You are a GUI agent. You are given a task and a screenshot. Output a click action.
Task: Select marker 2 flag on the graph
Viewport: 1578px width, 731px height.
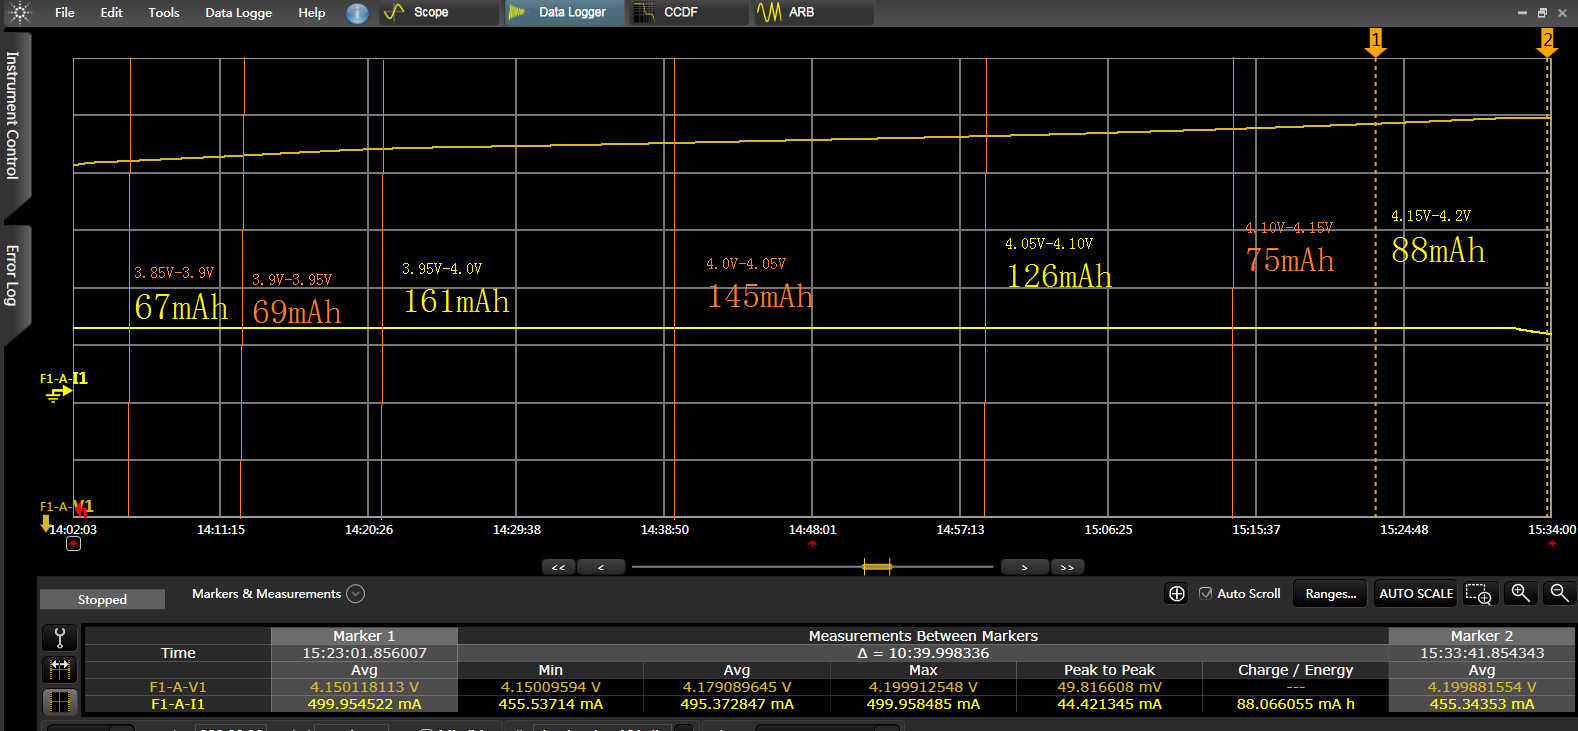tap(1547, 43)
